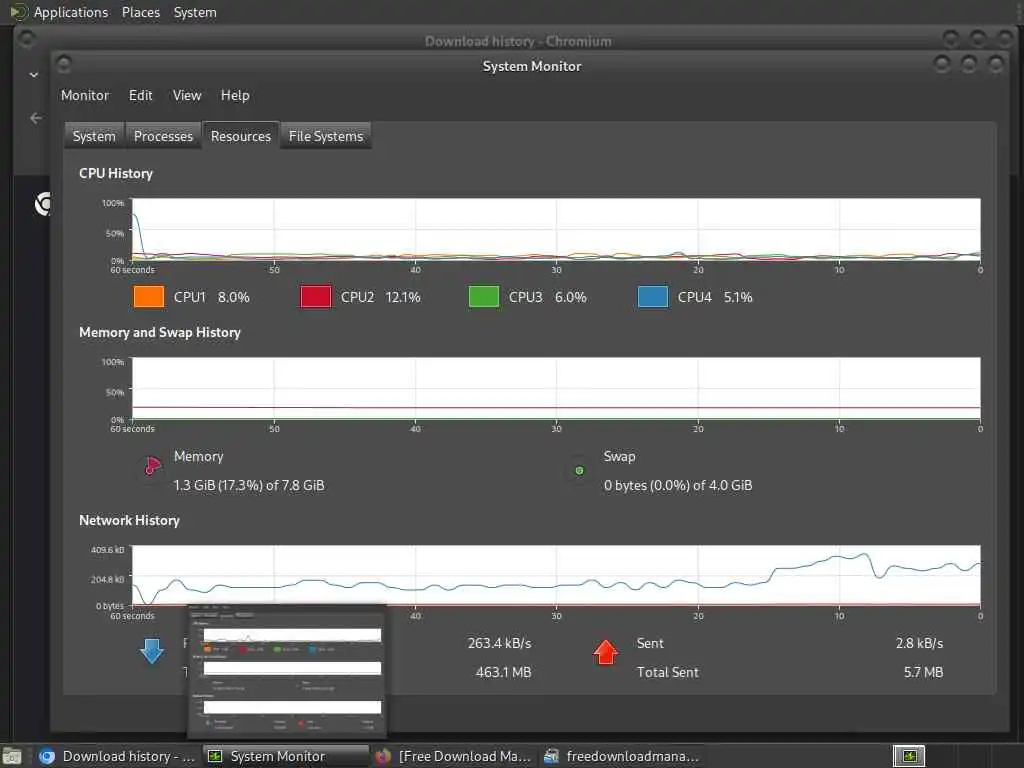Click the Chromium logo icon behind System Monitor
Screen dimensions: 1024x768
coord(42,204)
